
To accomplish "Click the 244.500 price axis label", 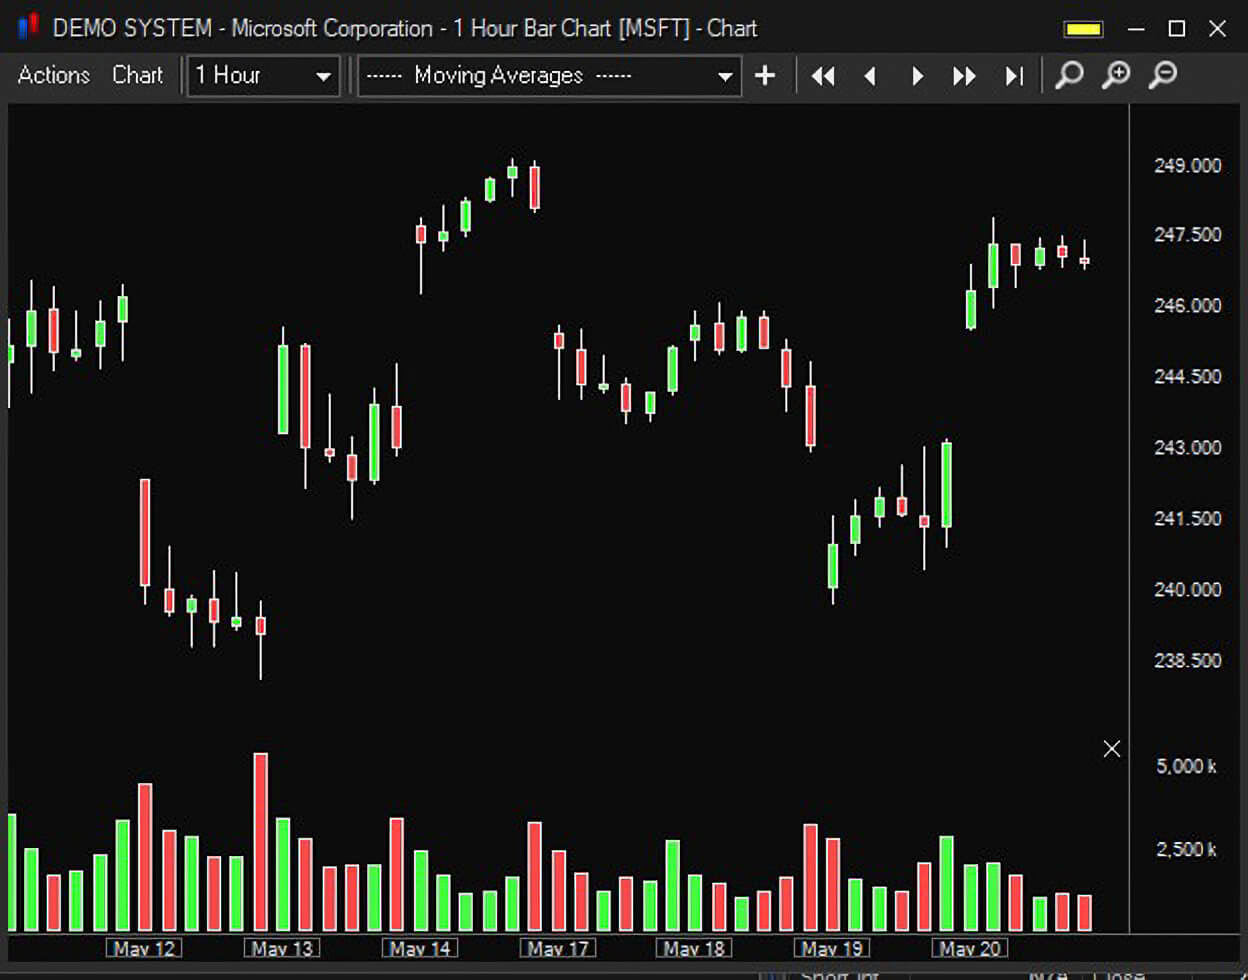I will 1187,377.
